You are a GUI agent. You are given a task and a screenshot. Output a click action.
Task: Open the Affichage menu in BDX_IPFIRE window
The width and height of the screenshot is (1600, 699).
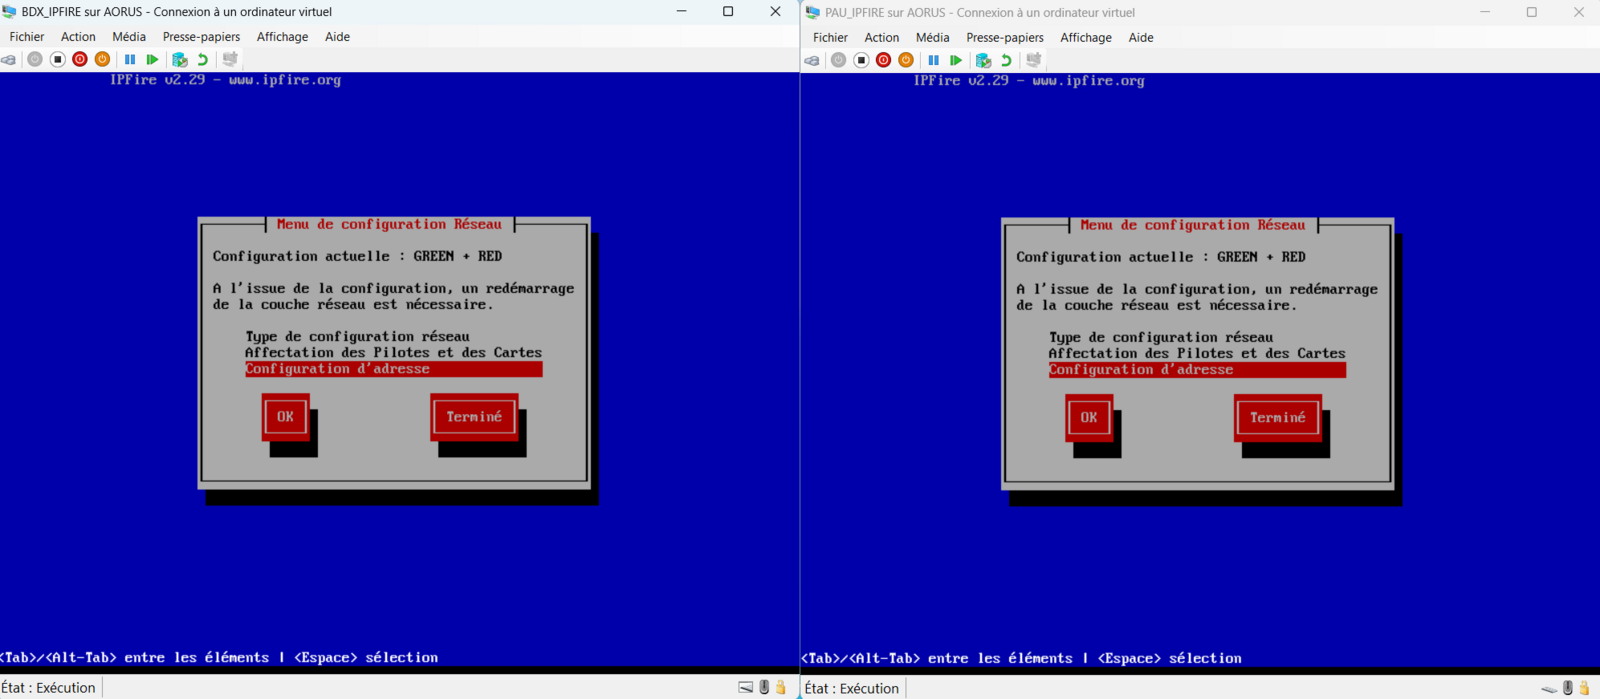pos(282,37)
